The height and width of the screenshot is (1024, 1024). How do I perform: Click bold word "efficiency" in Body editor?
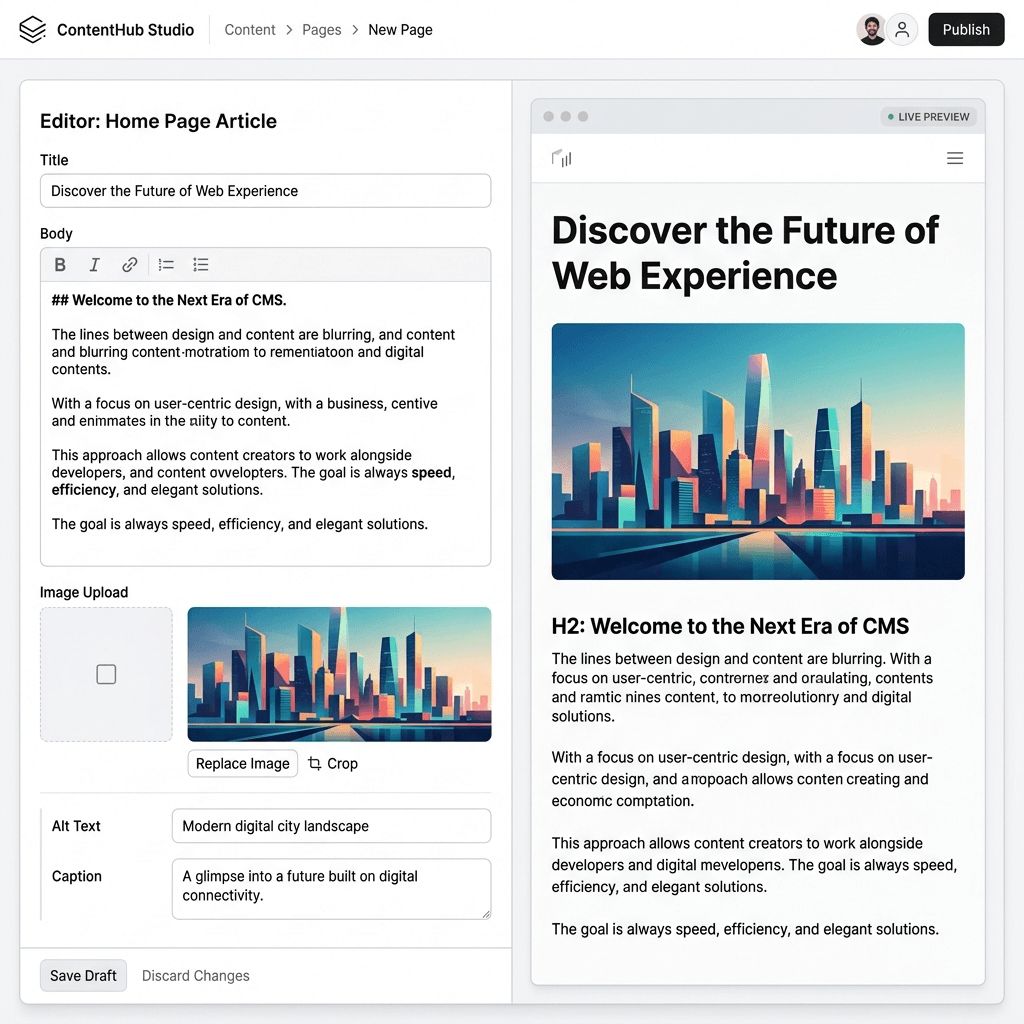pos(84,490)
